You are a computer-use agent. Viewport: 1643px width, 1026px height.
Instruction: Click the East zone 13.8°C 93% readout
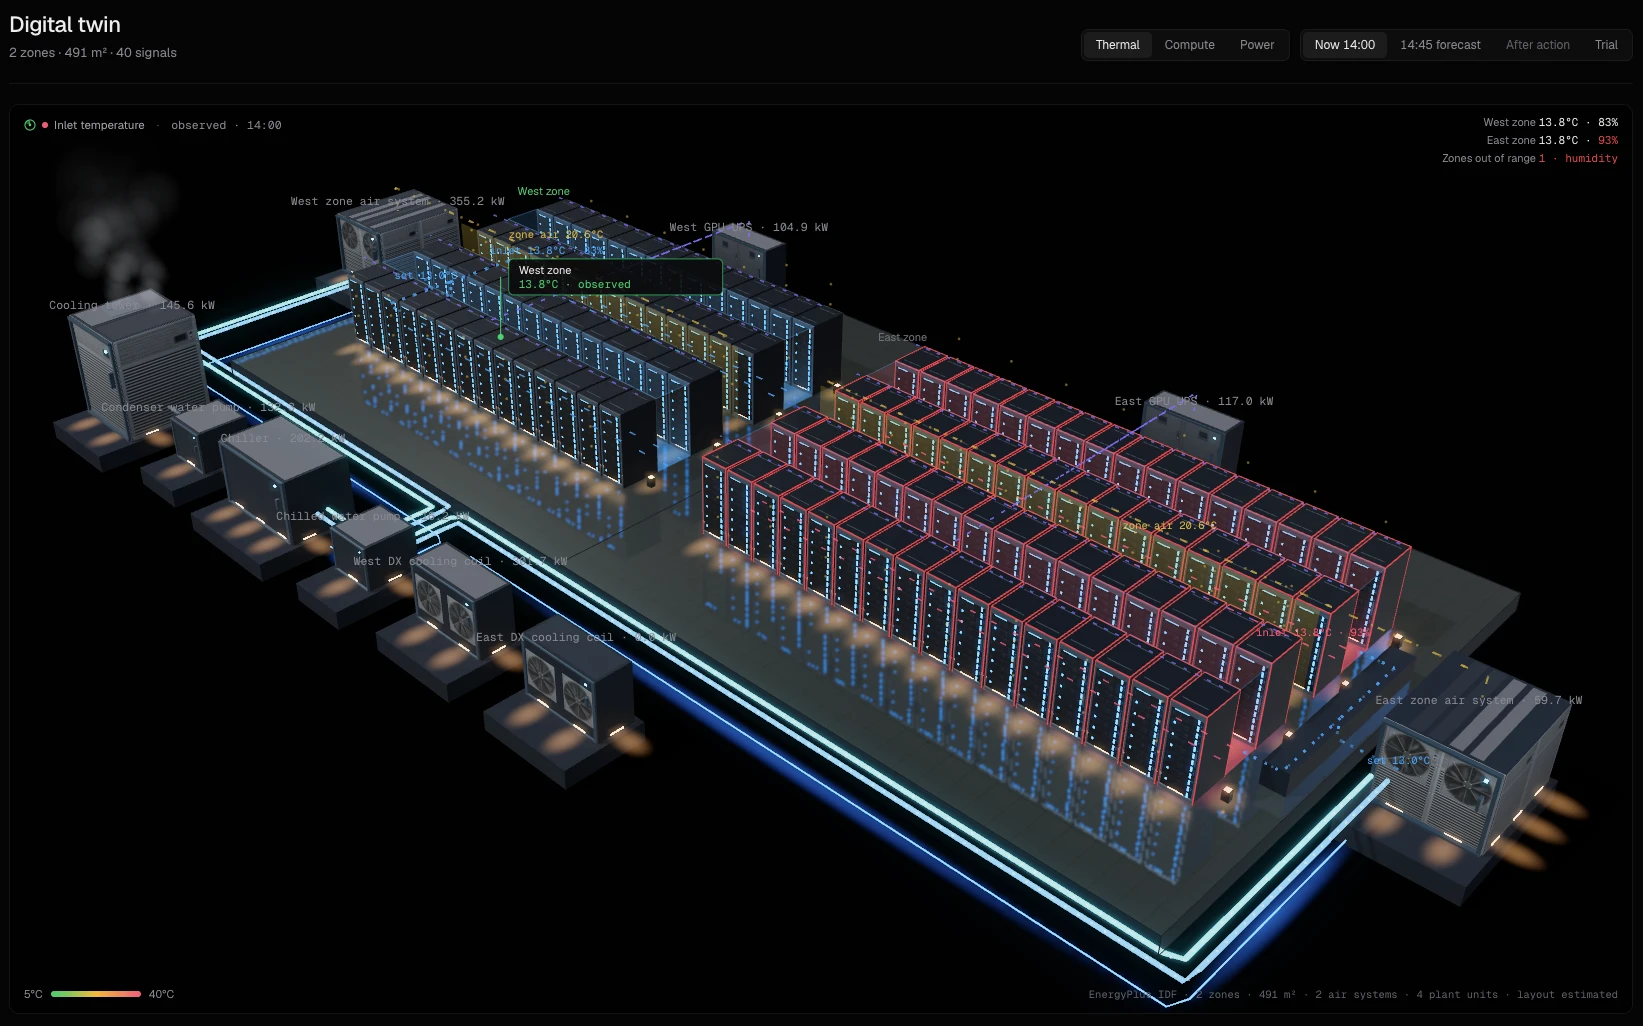pyautogui.click(x=1552, y=140)
